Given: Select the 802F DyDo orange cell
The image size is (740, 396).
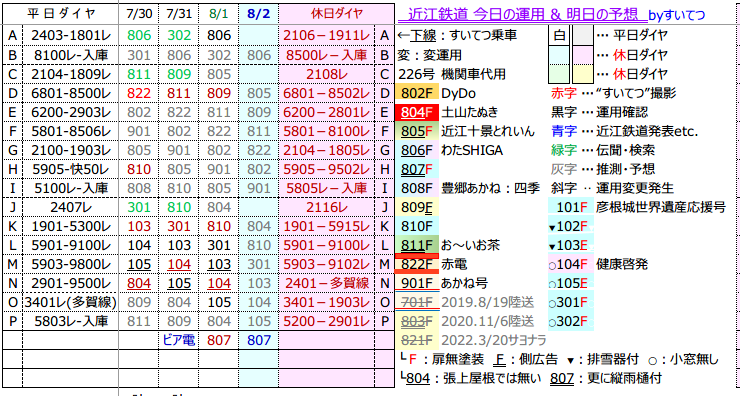Looking at the screenshot, I should pyautogui.click(x=417, y=93).
